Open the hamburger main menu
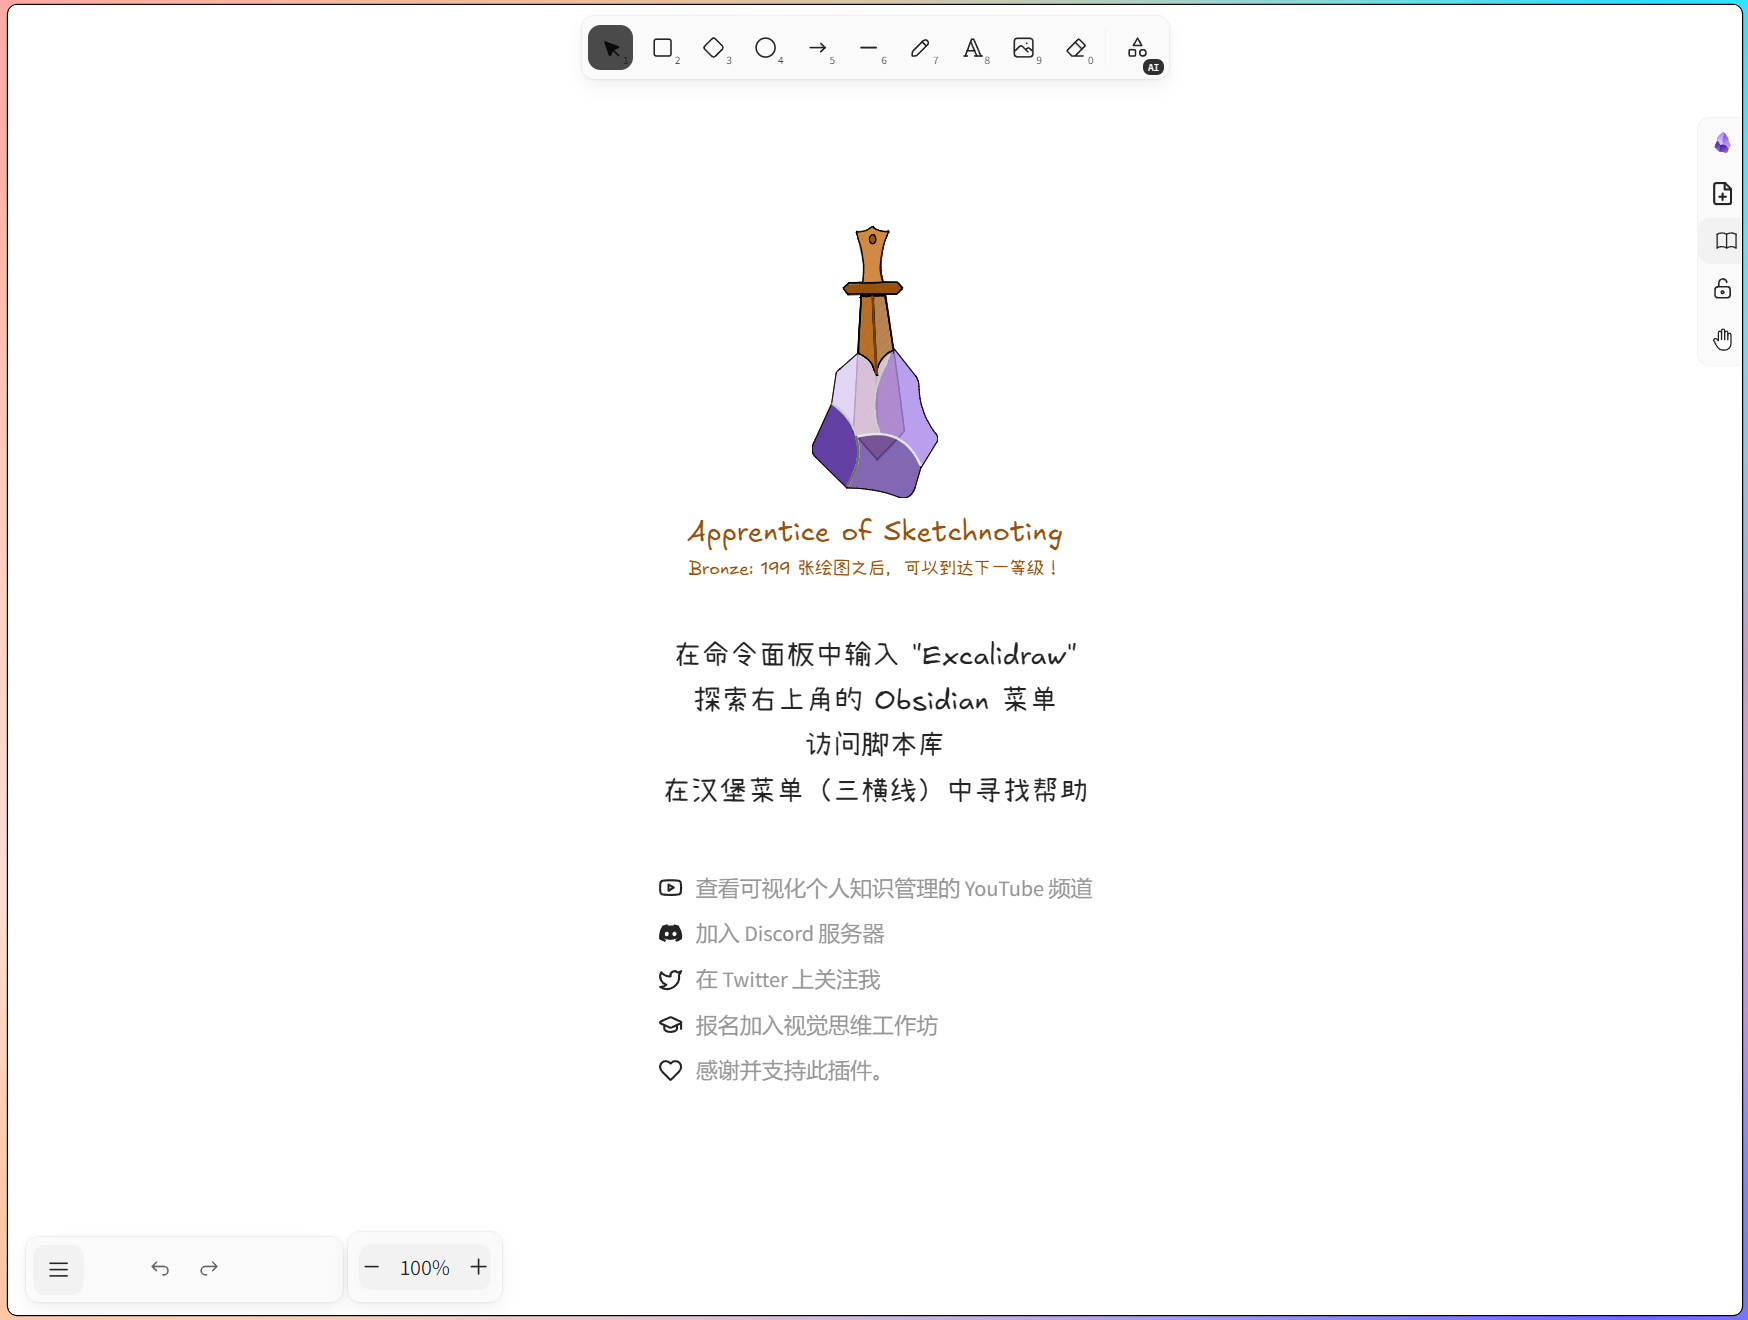Image resolution: width=1748 pixels, height=1320 pixels. point(59,1269)
